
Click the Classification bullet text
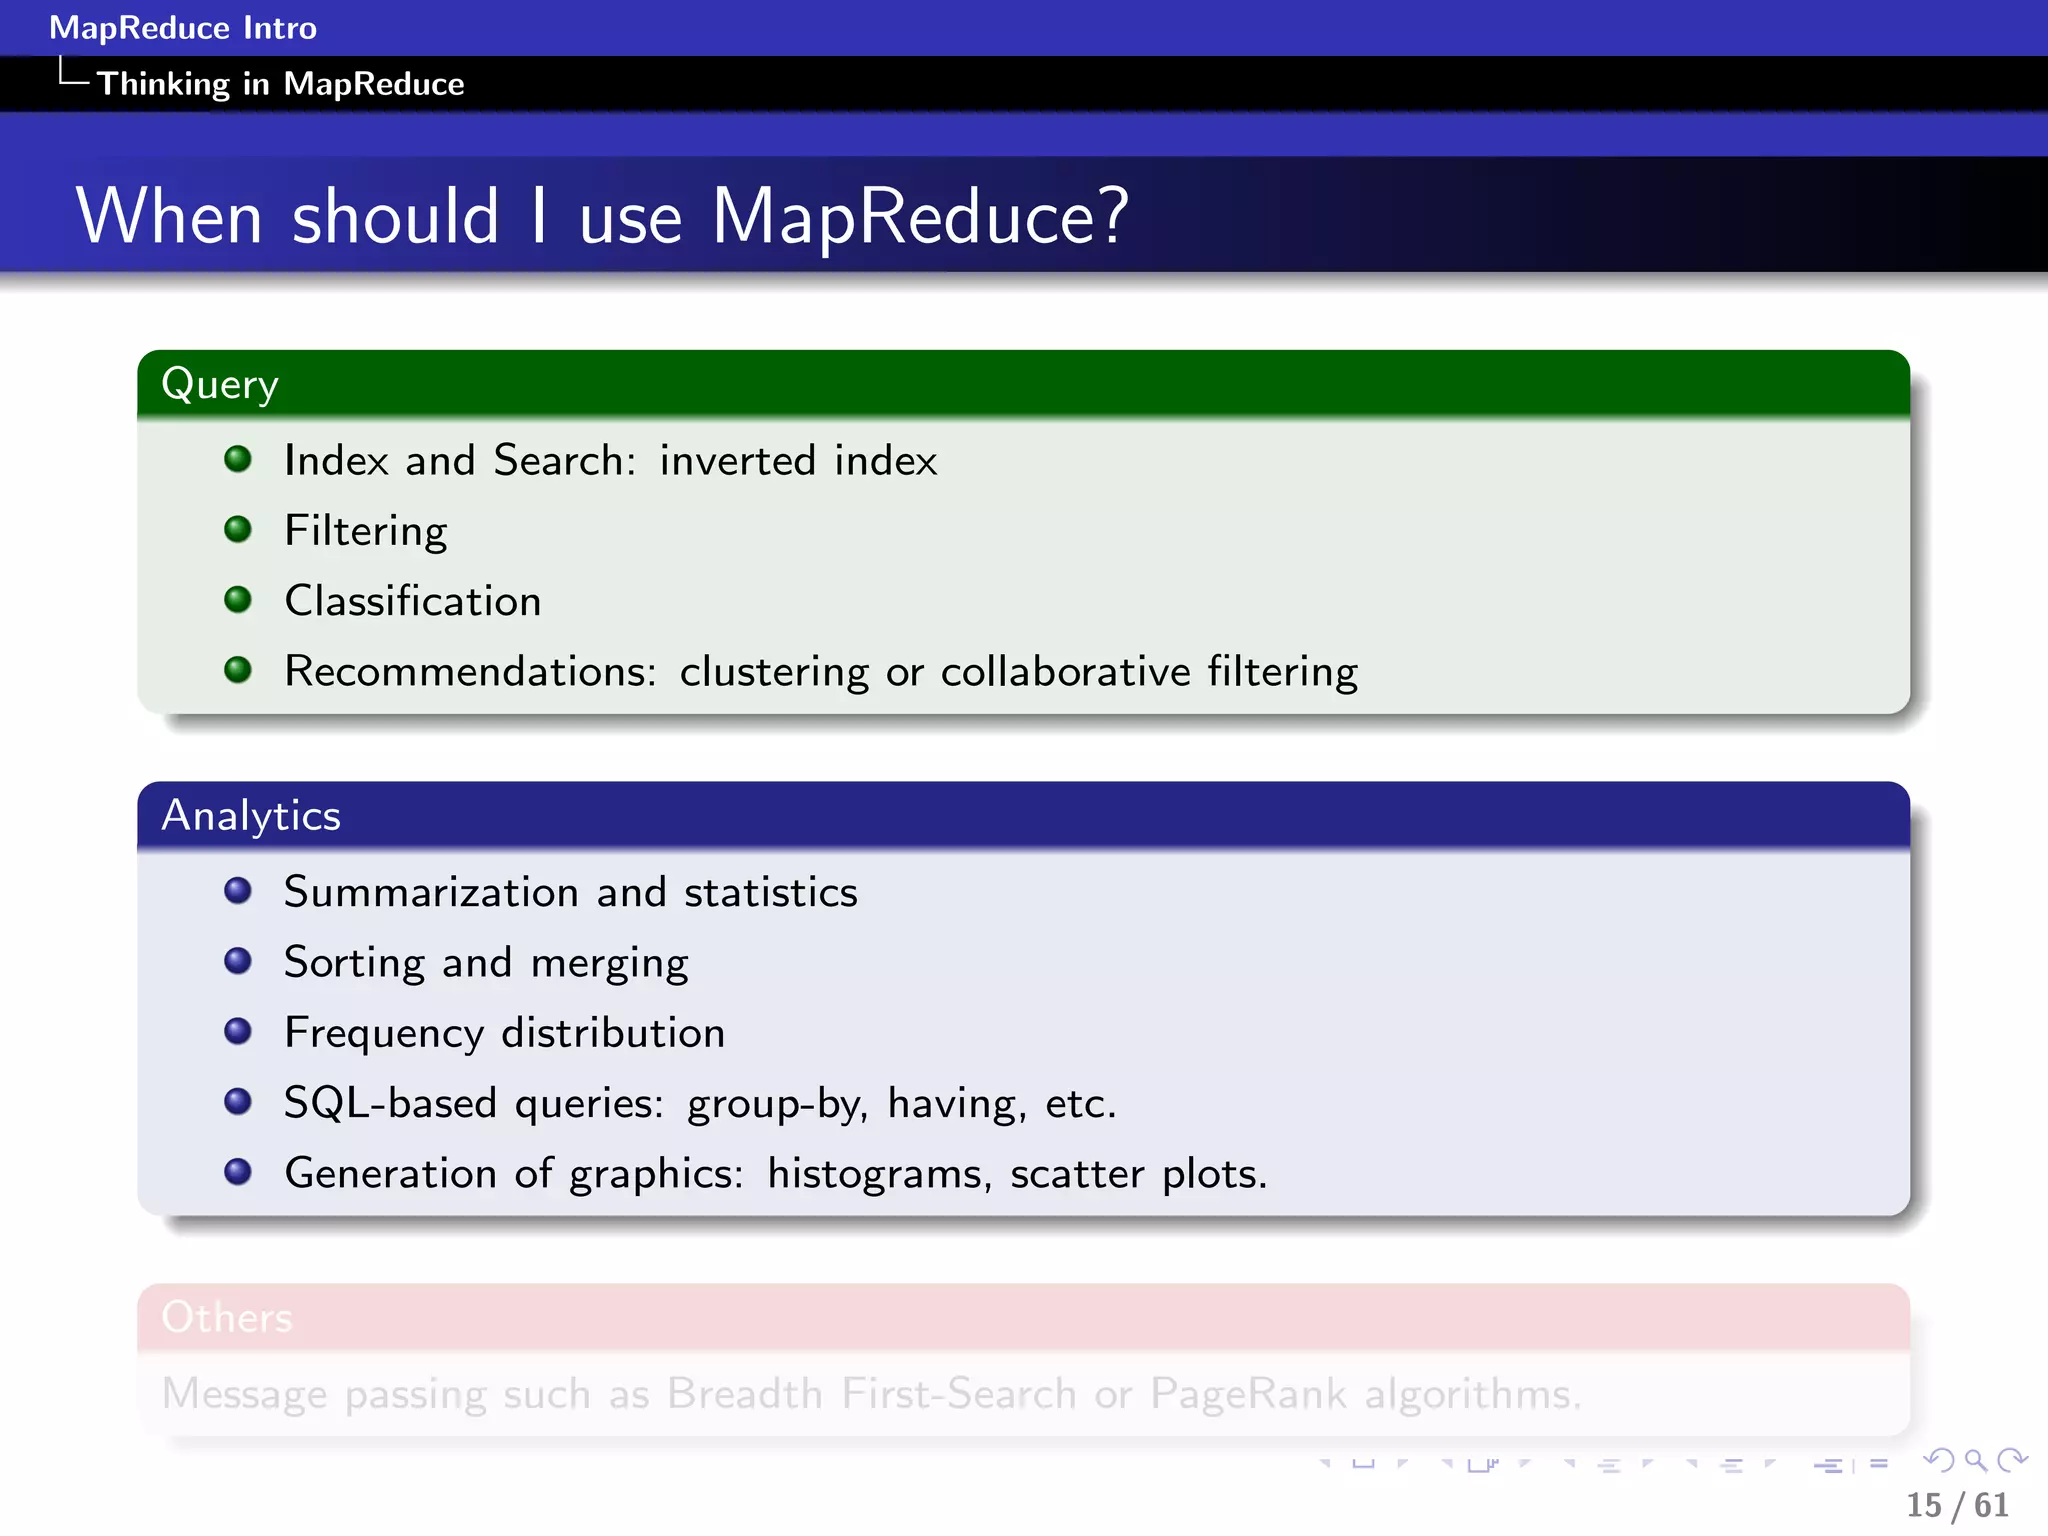[413, 601]
